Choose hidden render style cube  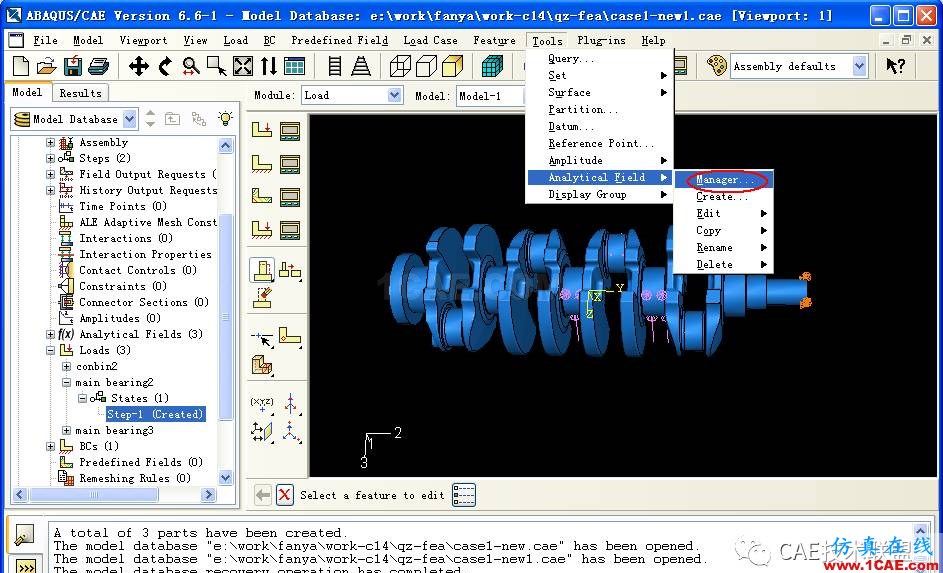(x=426, y=66)
